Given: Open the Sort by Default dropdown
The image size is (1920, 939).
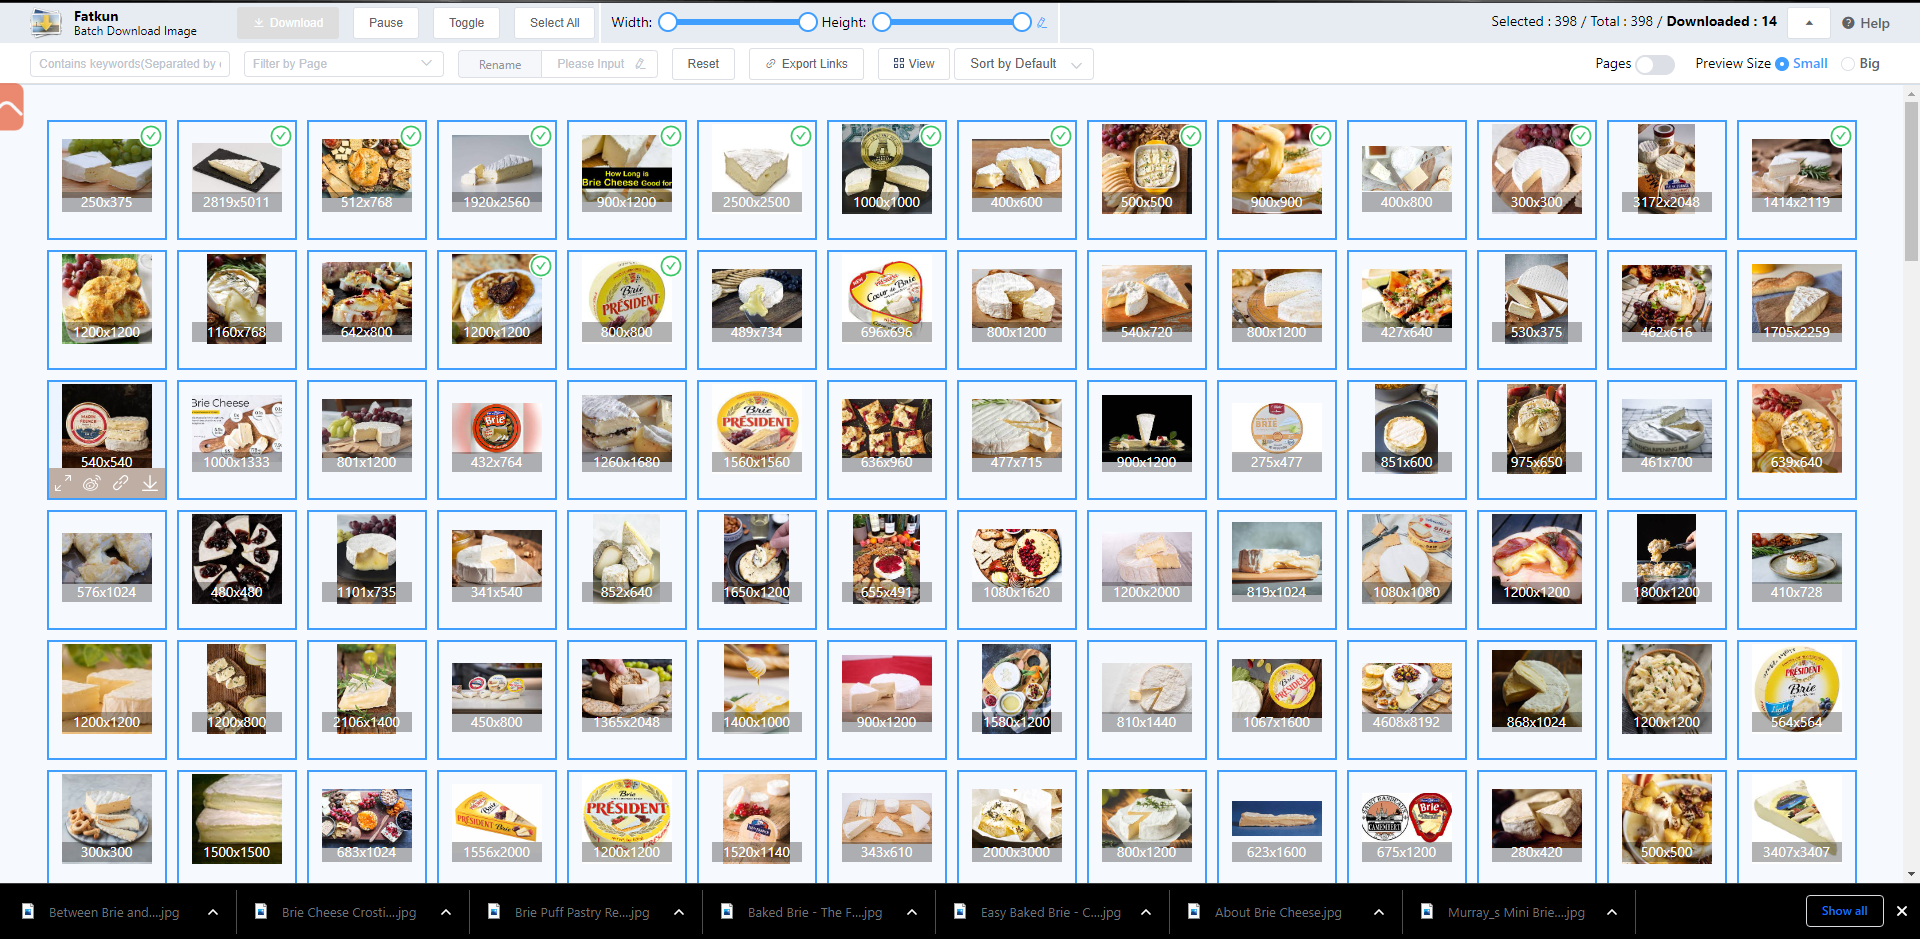Looking at the screenshot, I should 1024,64.
